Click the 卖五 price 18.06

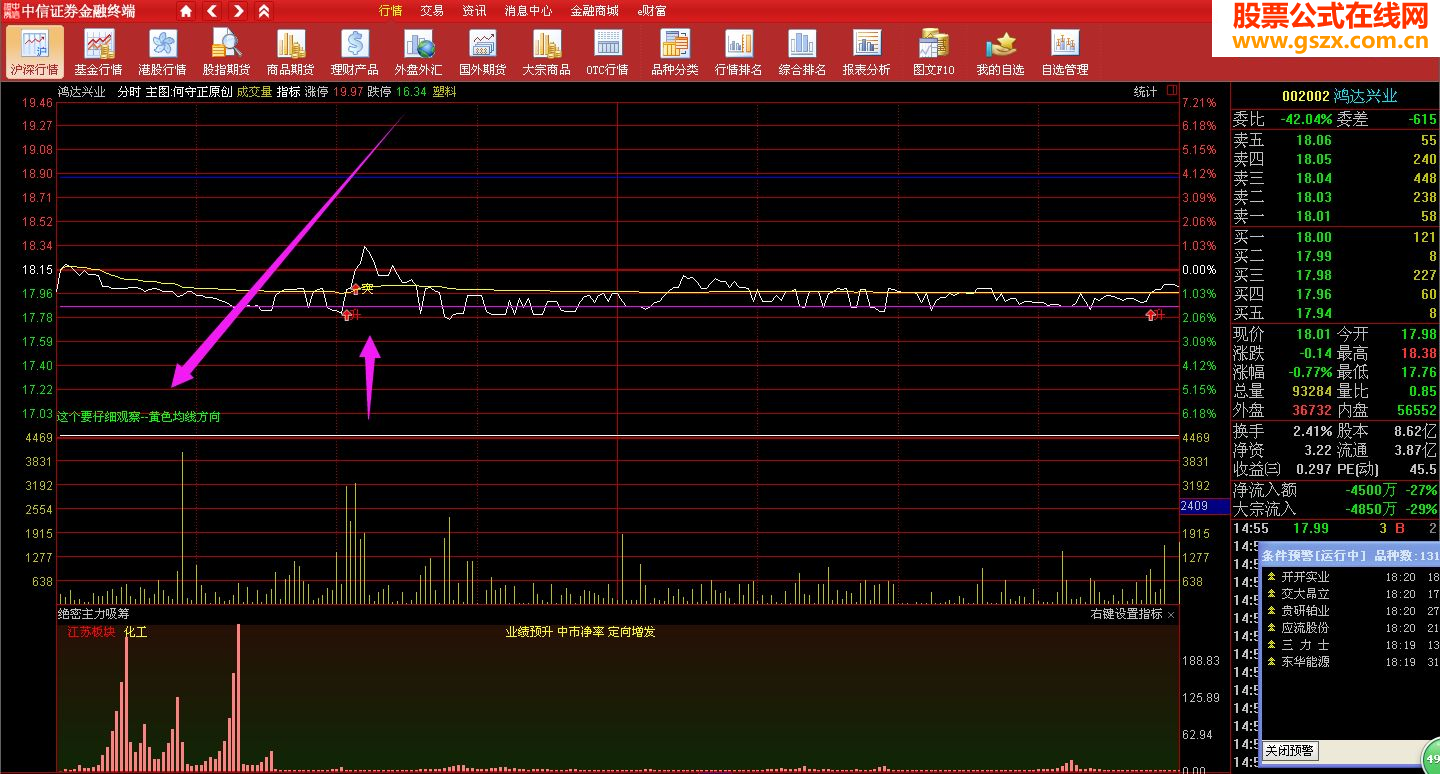(x=1313, y=141)
